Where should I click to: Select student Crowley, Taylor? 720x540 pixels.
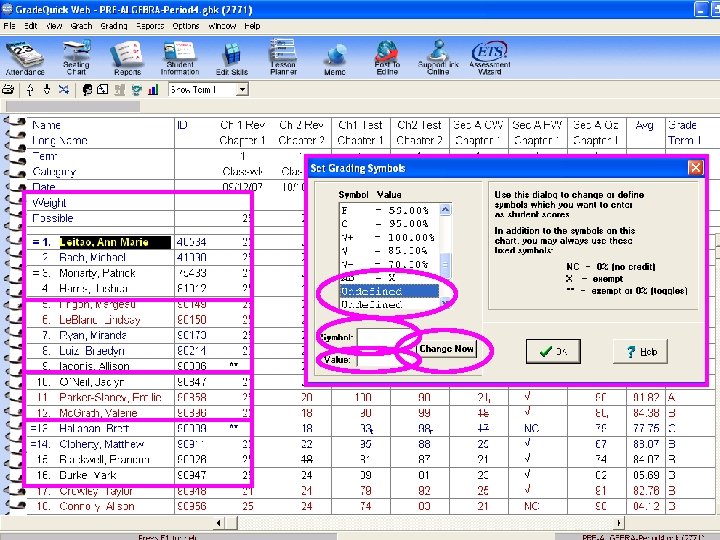tap(96, 491)
